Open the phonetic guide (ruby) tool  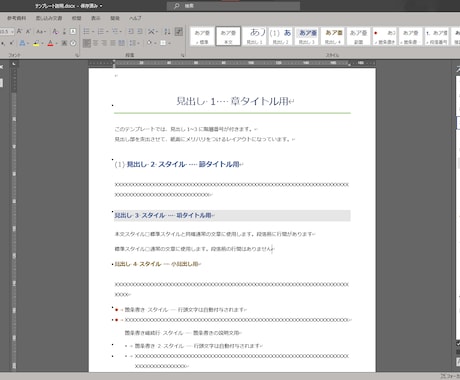coord(65,31)
